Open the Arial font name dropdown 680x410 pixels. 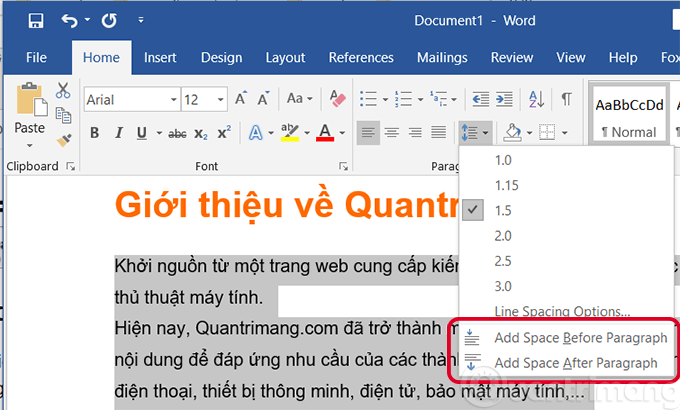point(173,100)
